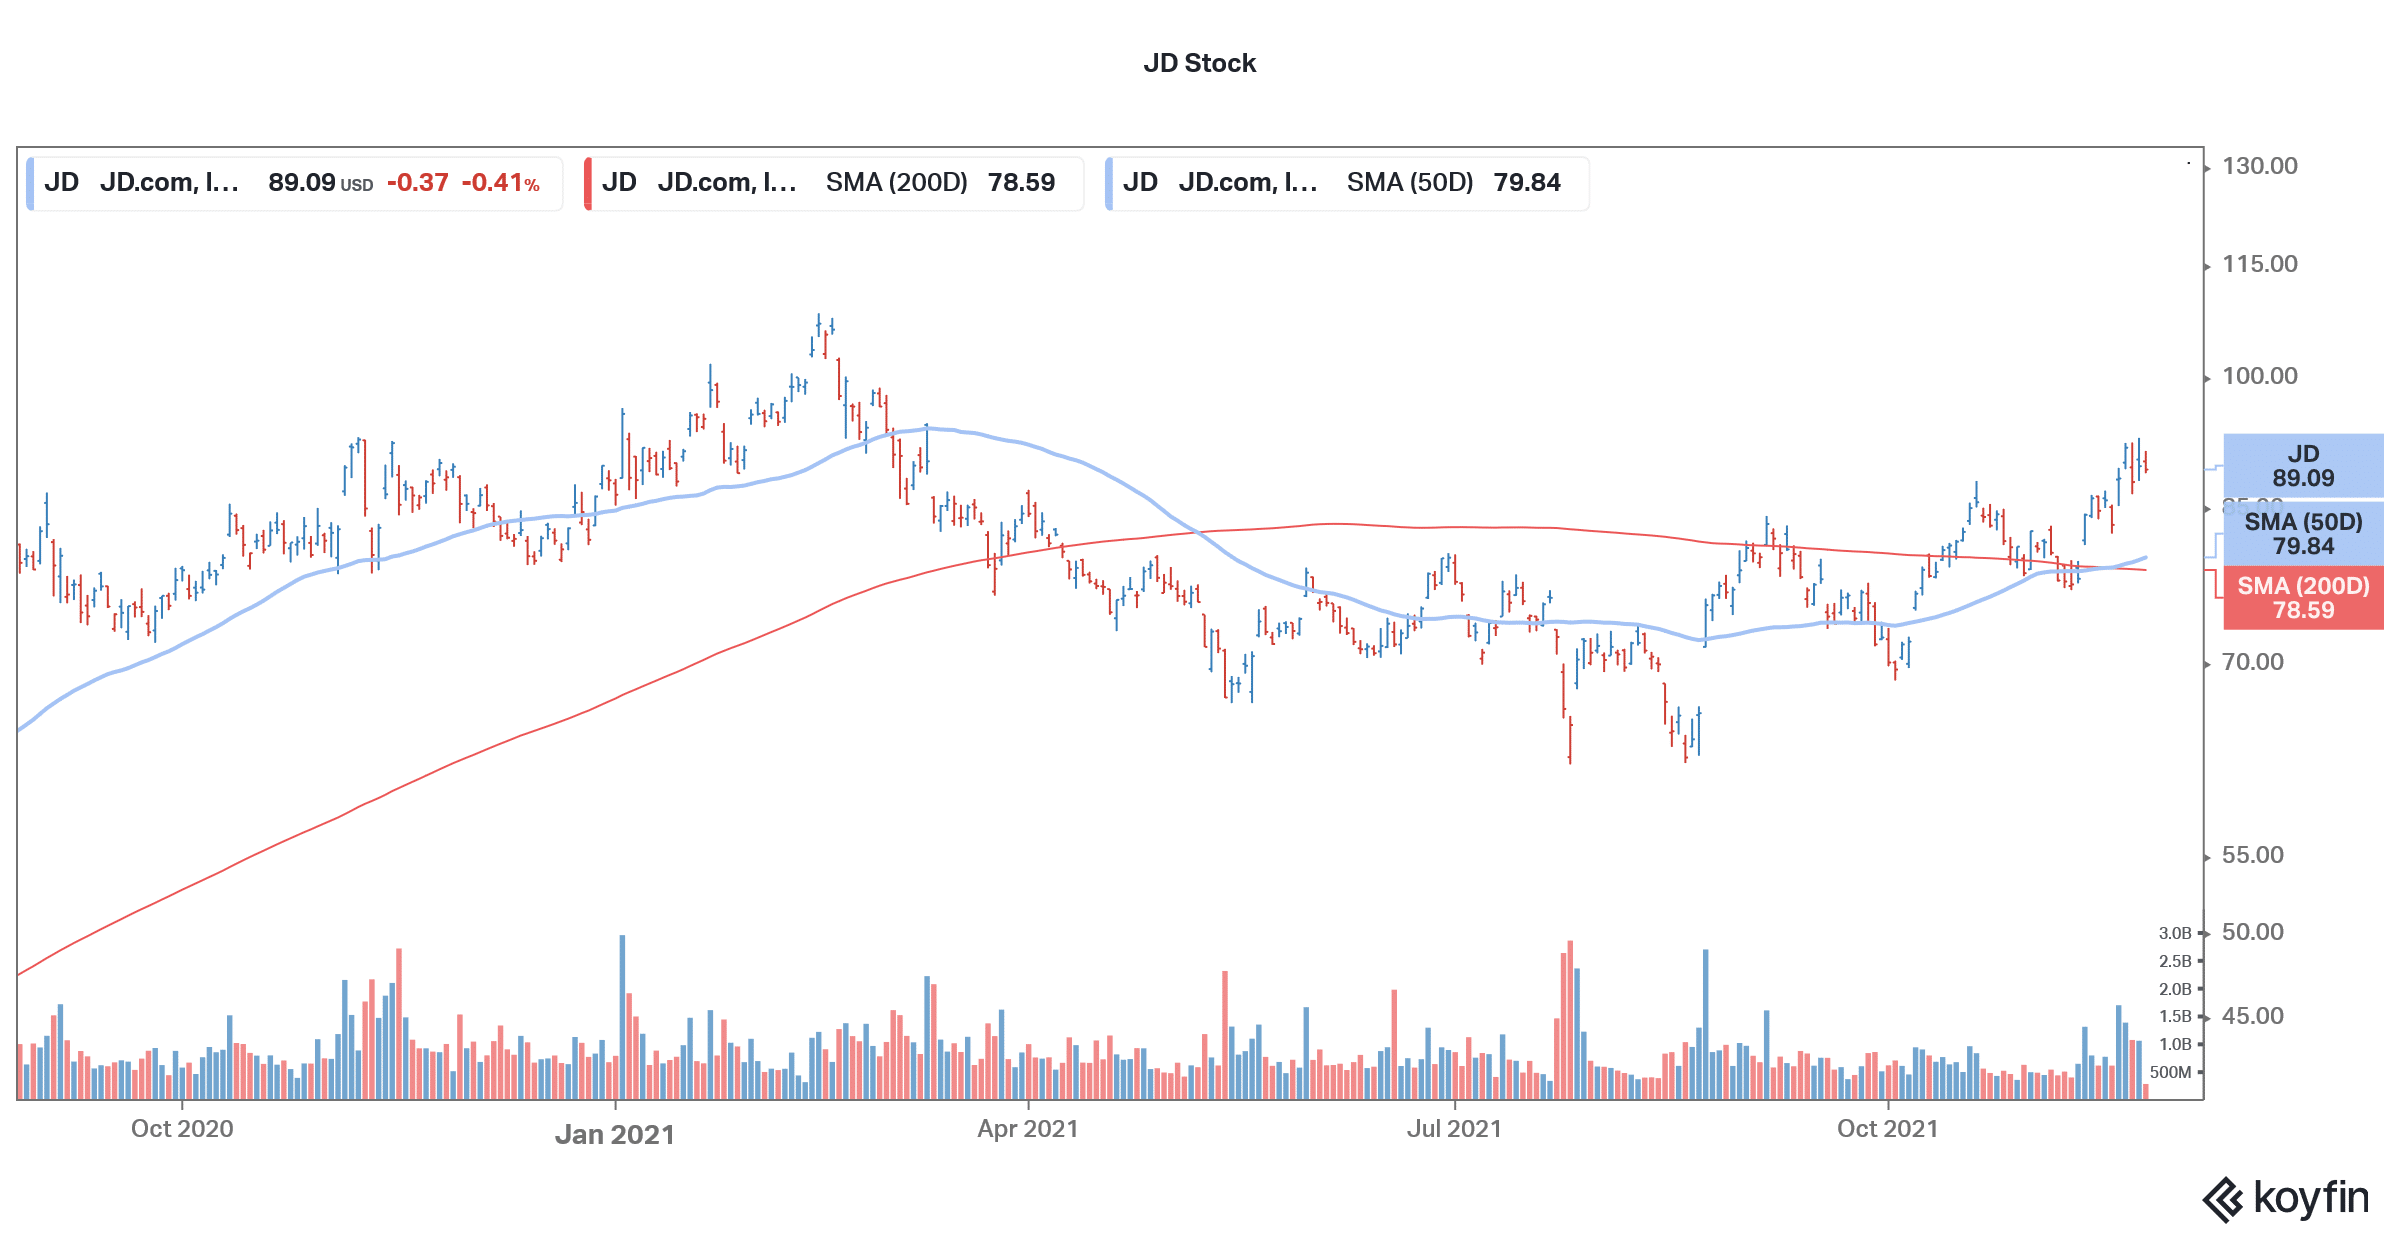This screenshot has height=1240, width=2400.
Task: Click the -0.41% change value
Action: [501, 183]
